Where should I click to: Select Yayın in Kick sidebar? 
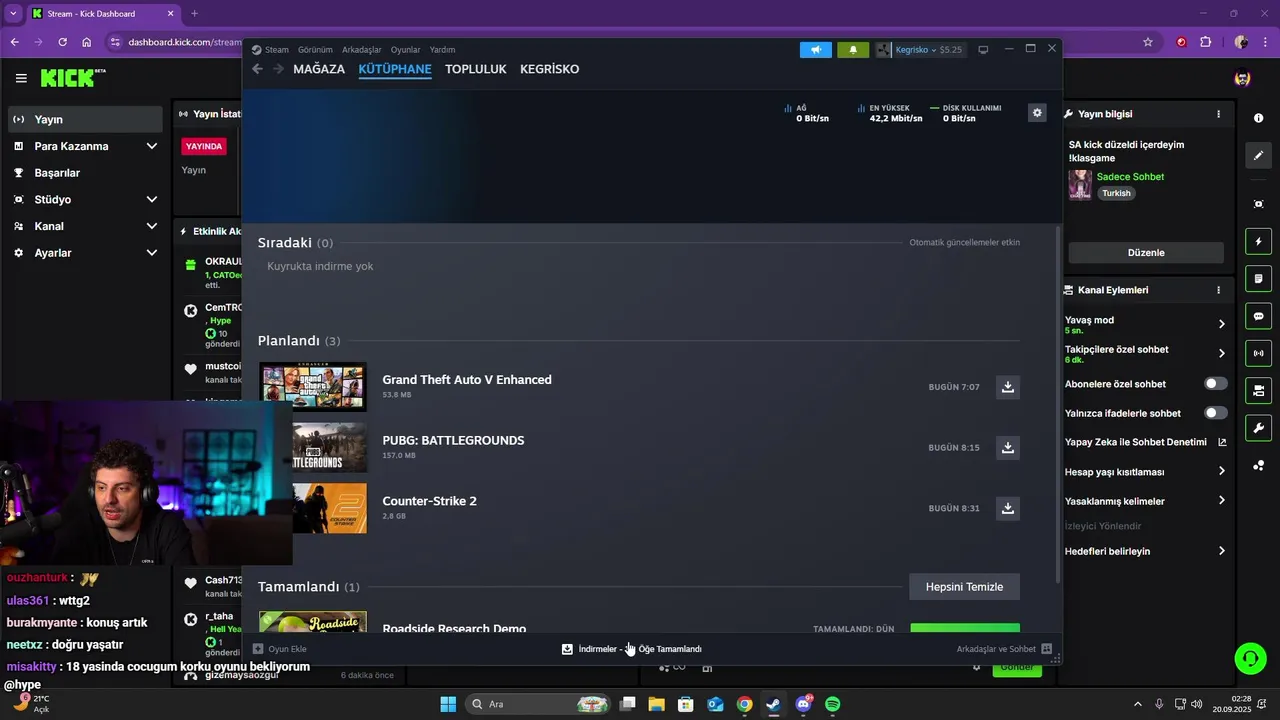click(85, 119)
